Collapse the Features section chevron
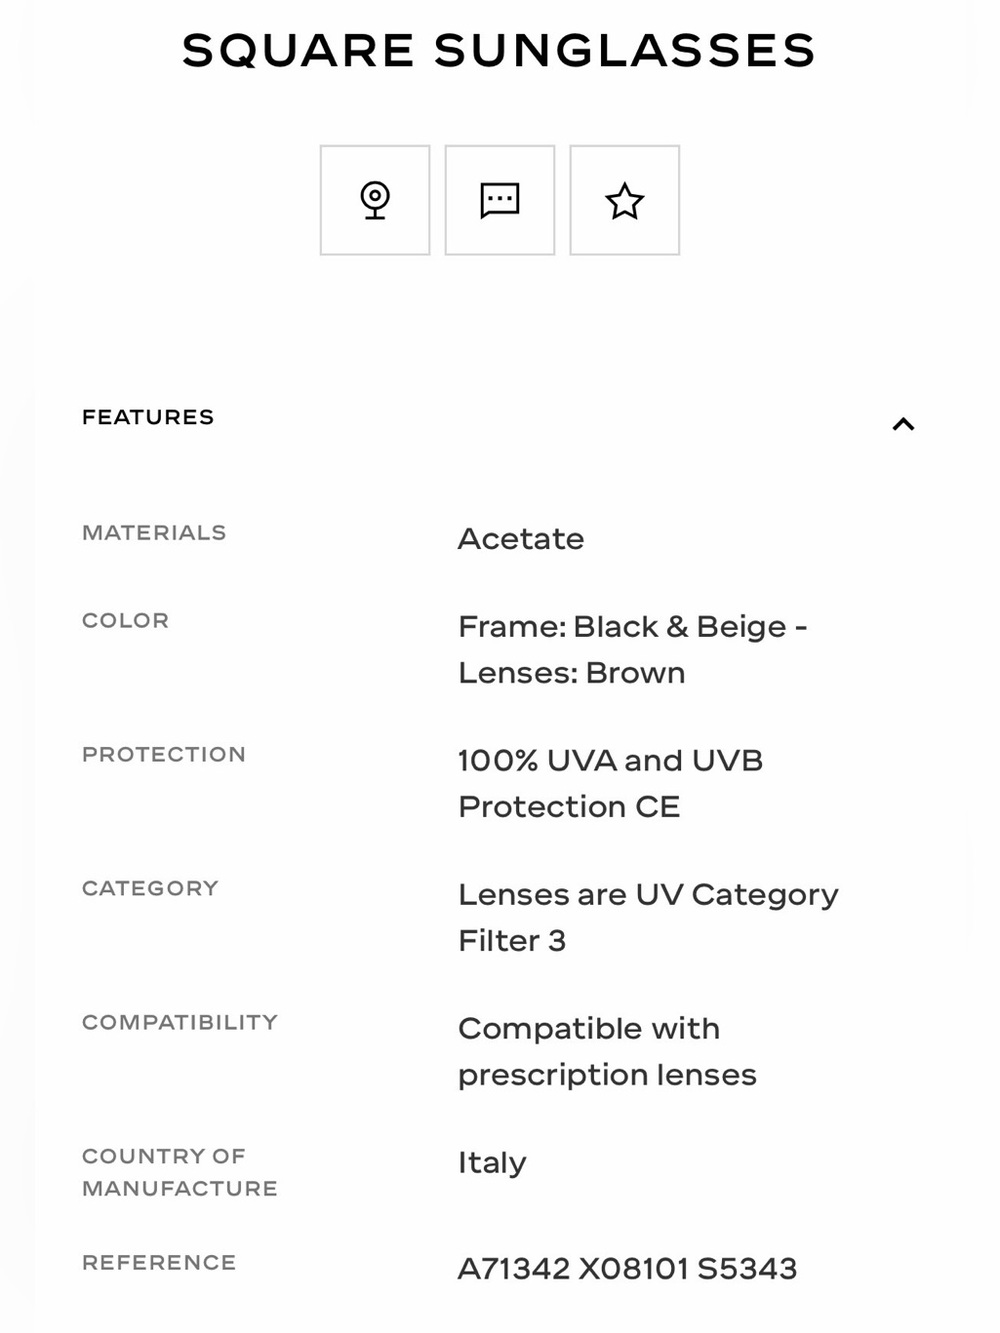 [x=903, y=424]
